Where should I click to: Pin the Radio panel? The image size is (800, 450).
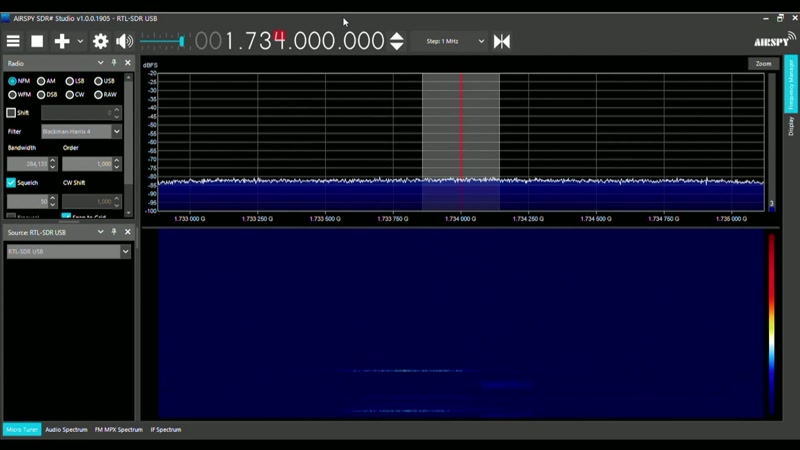coord(114,63)
